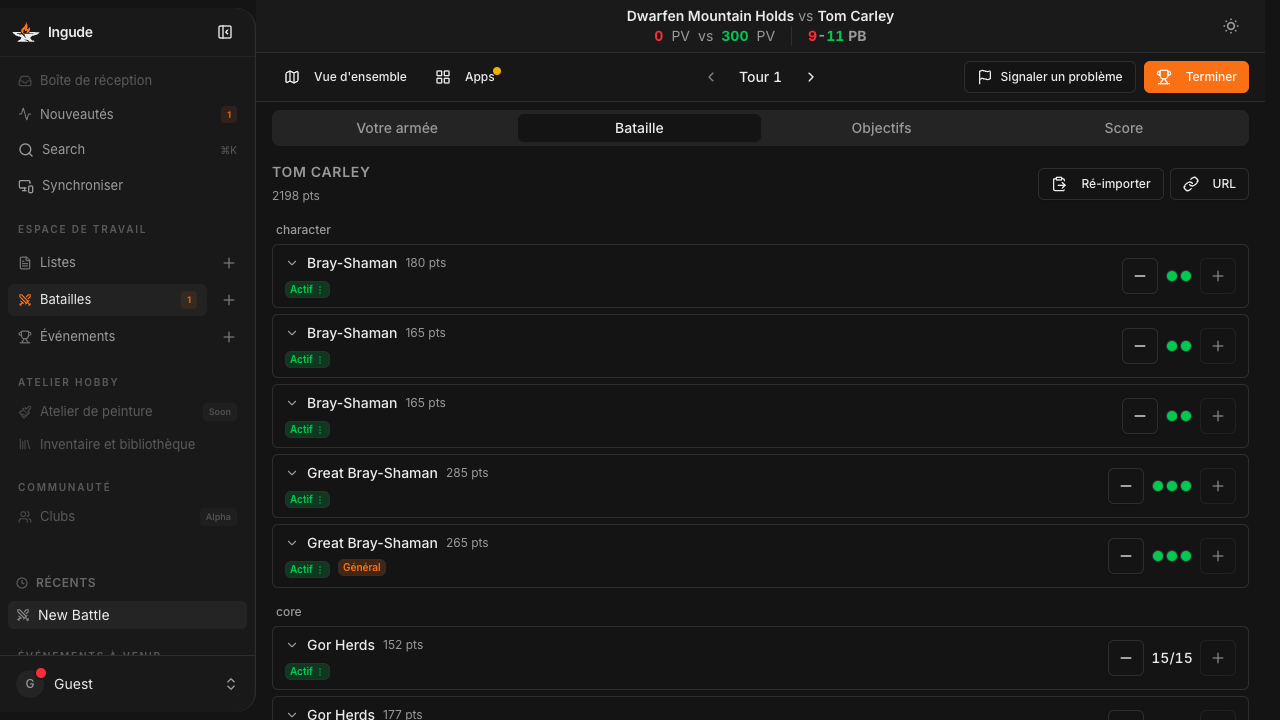The width and height of the screenshot is (1280, 720).
Task: Expand the 180 pts Bray-Shaman row
Action: point(292,263)
